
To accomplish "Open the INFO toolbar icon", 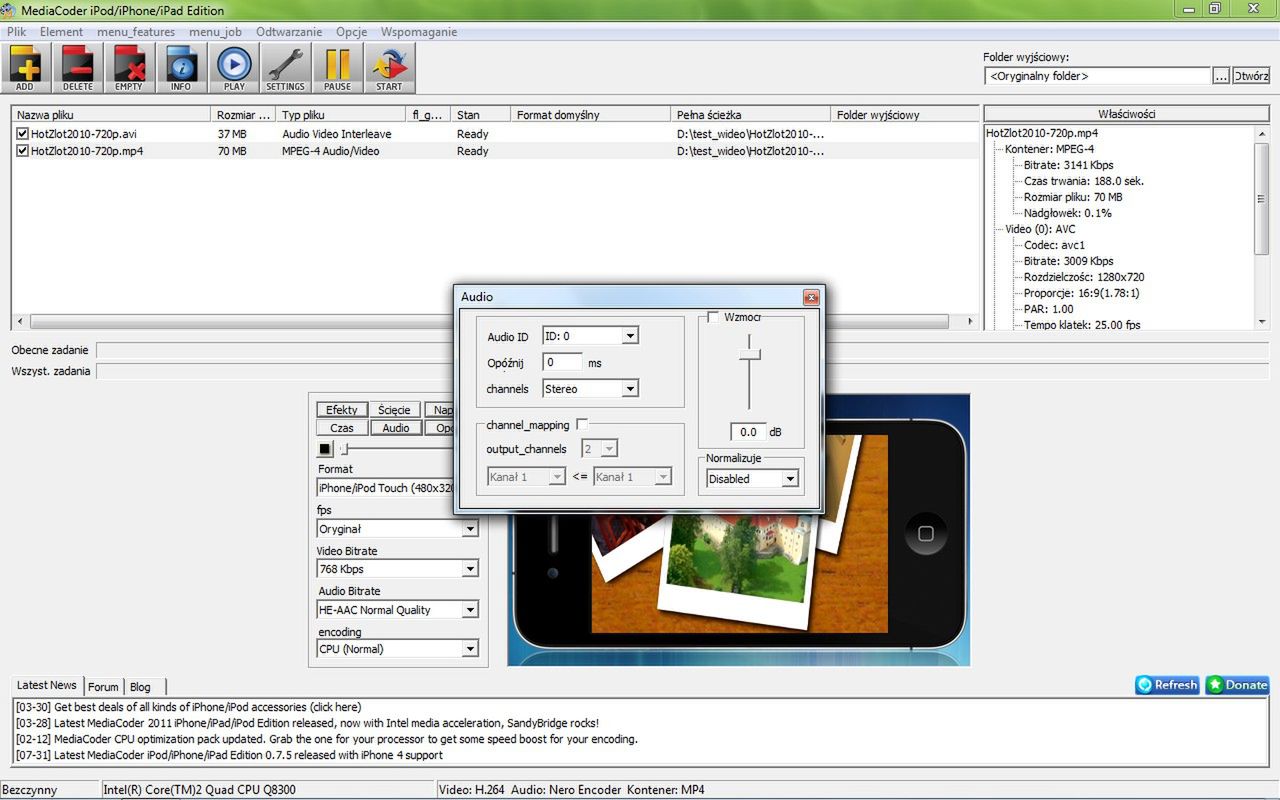I will pos(181,68).
